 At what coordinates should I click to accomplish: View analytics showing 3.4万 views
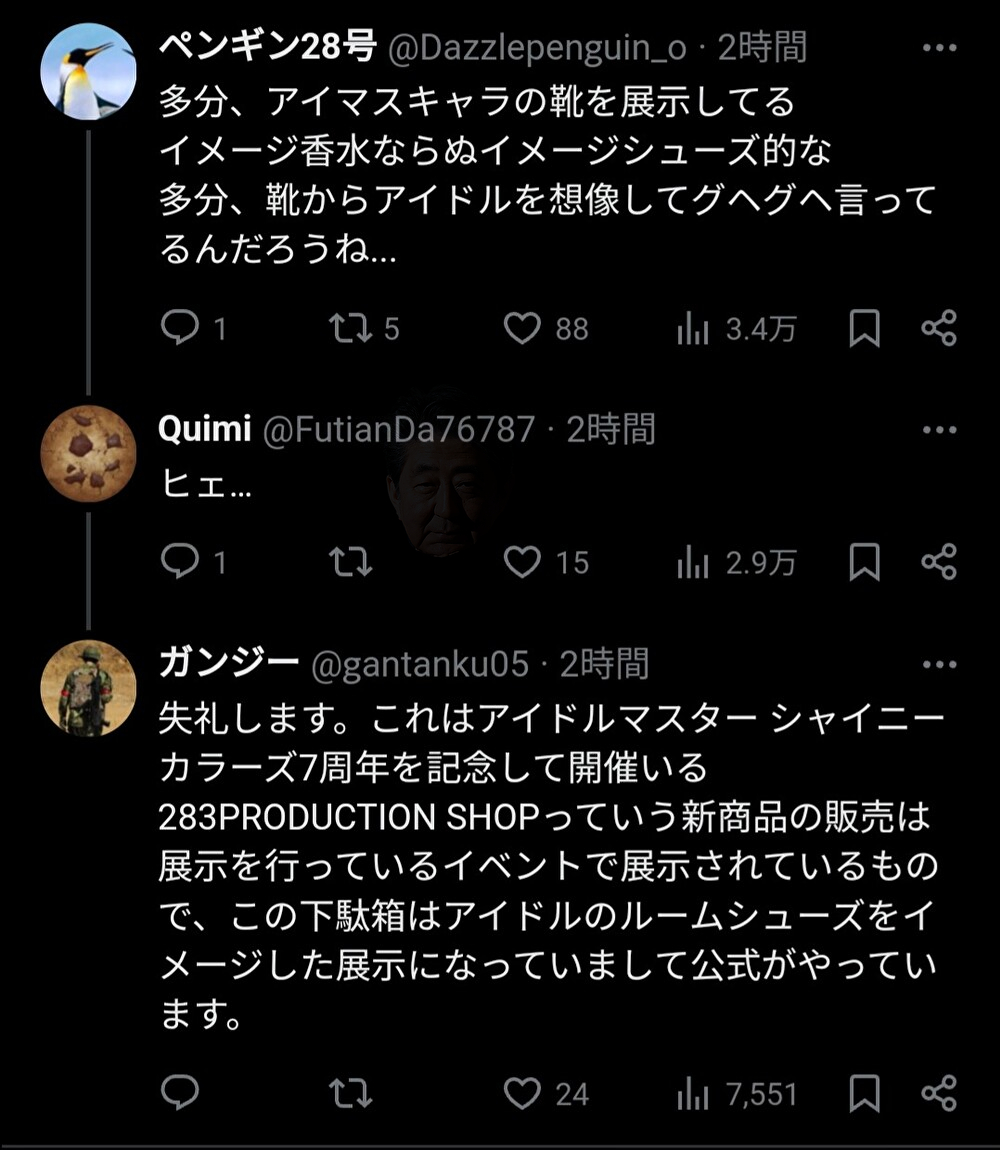692,329
